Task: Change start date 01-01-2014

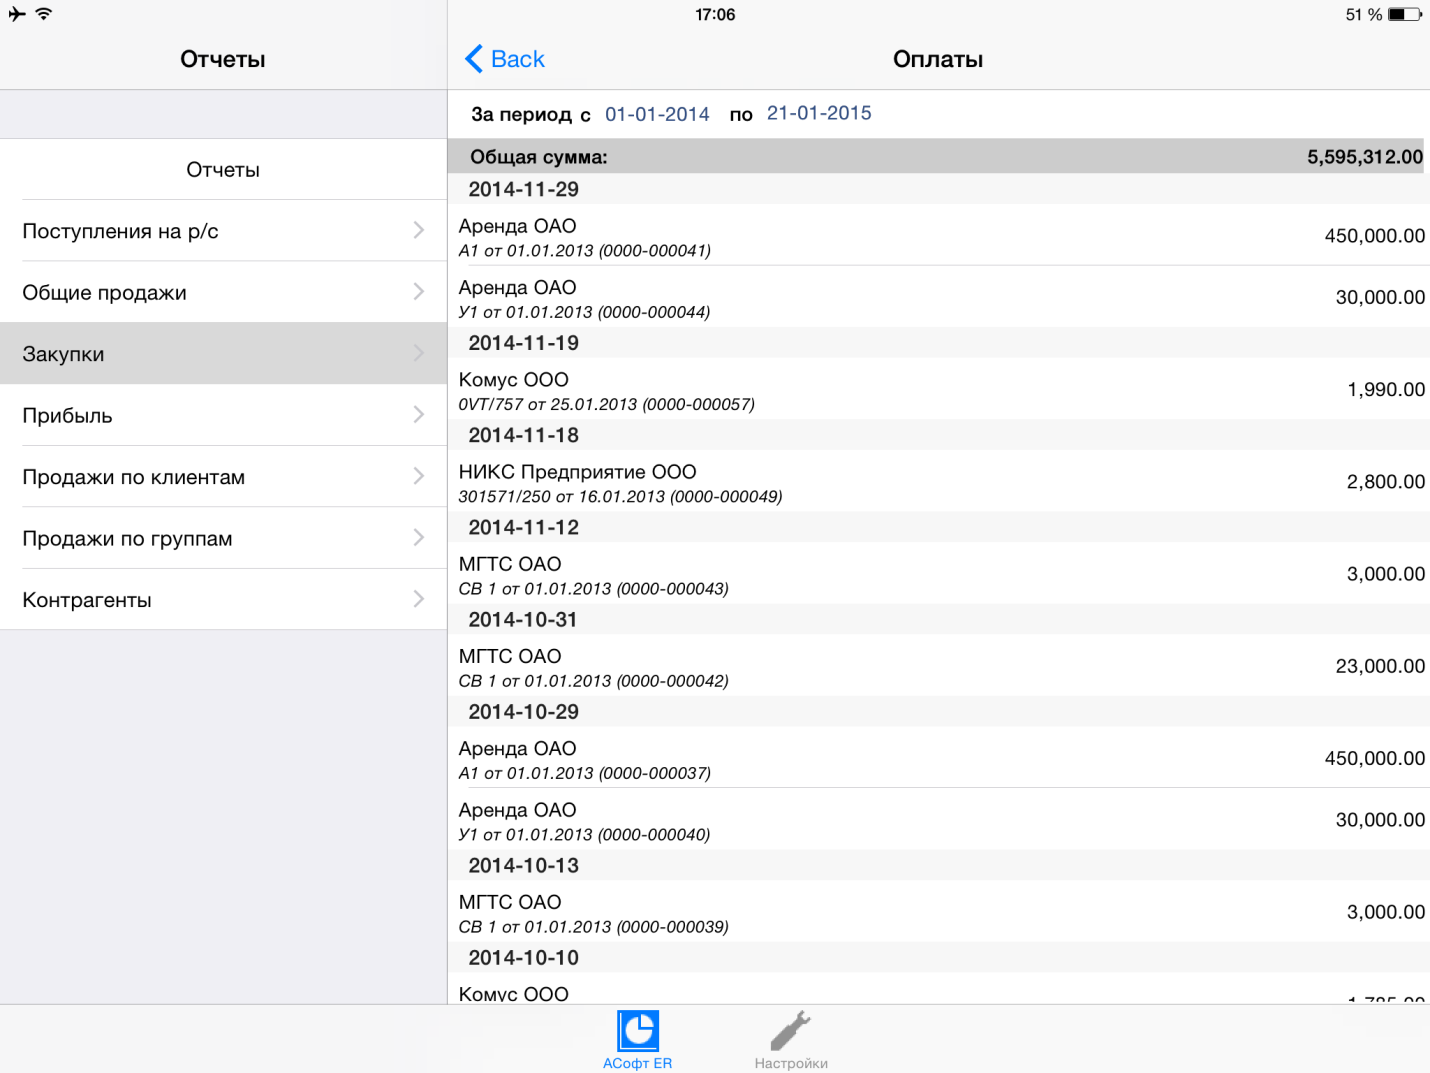Action: click(x=657, y=114)
